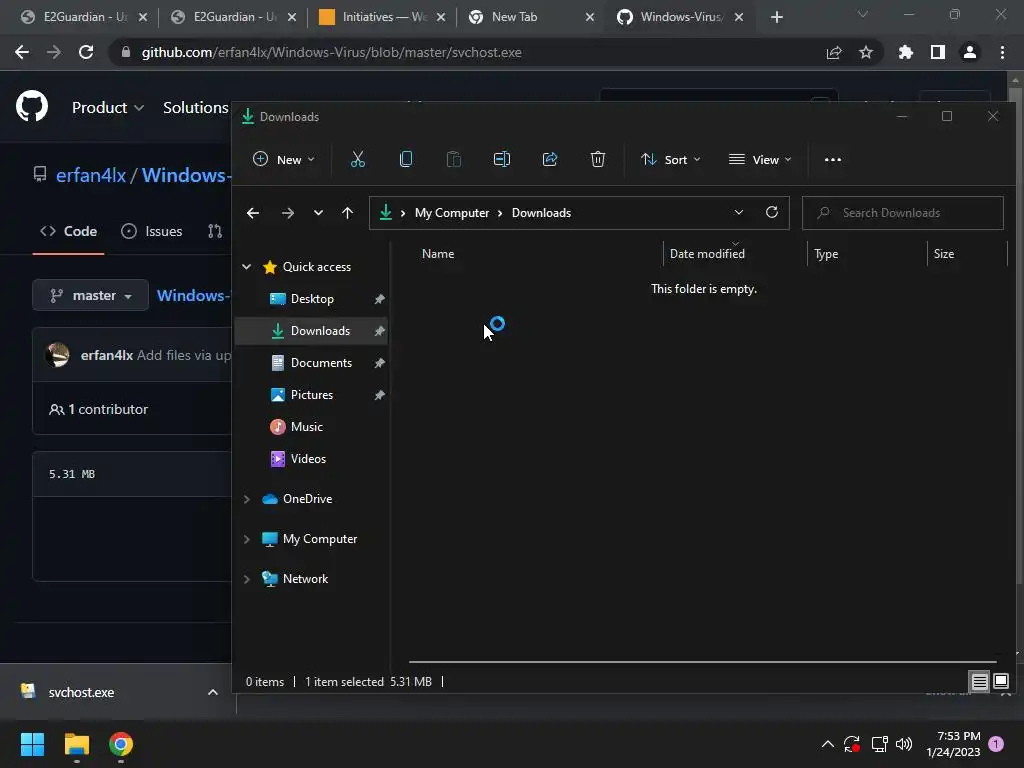Viewport: 1024px width, 768px height.
Task: Click the Cut scissors icon in Downloads toolbar
Action: click(357, 159)
